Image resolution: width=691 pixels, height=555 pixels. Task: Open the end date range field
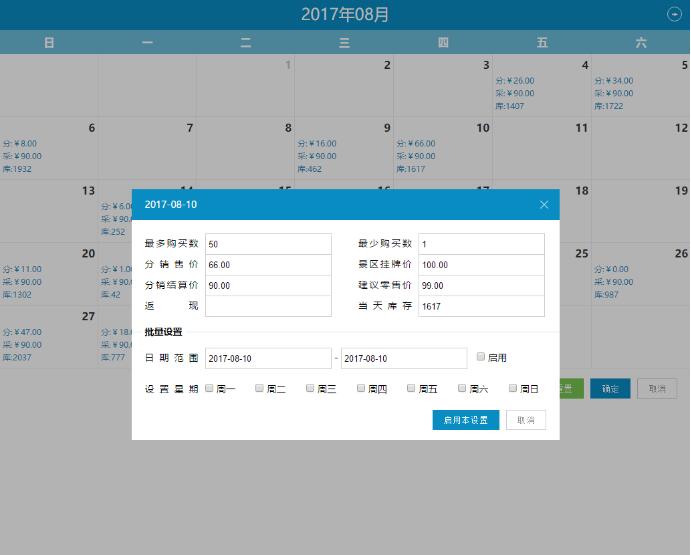(404, 358)
